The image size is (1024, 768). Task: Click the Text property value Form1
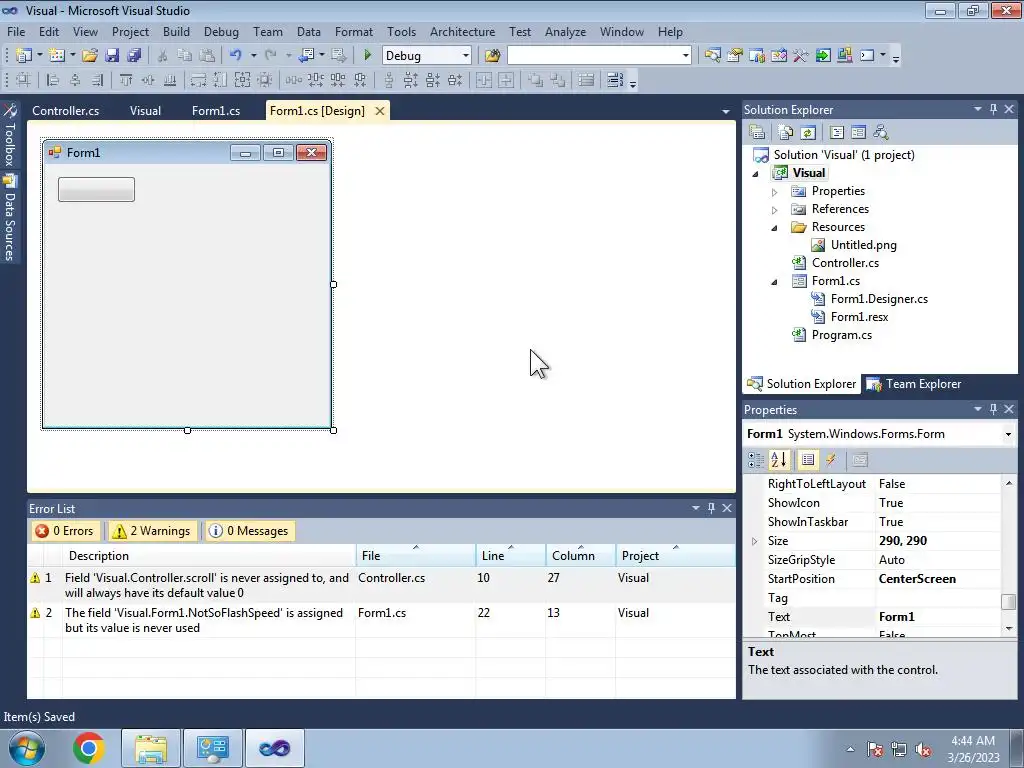click(897, 617)
